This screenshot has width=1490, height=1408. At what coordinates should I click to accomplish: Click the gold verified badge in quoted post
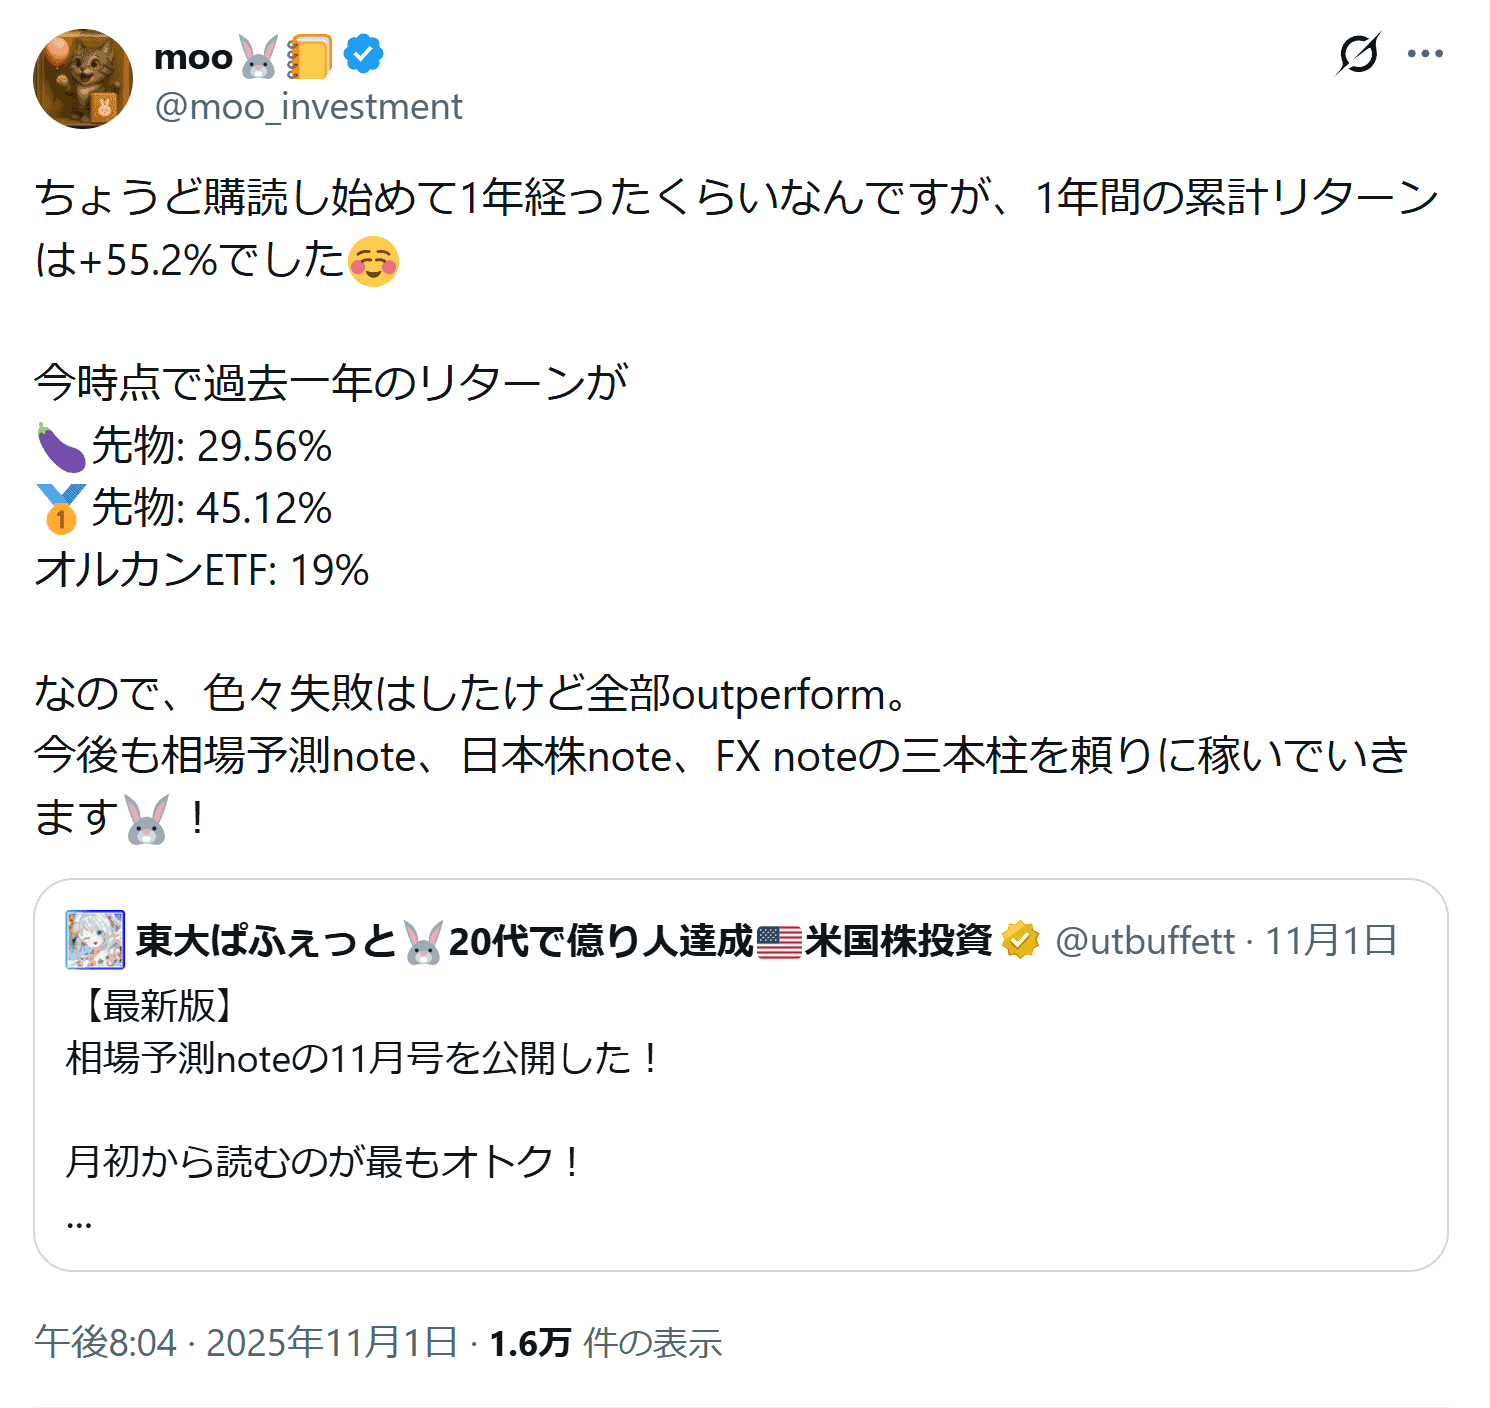click(1020, 940)
